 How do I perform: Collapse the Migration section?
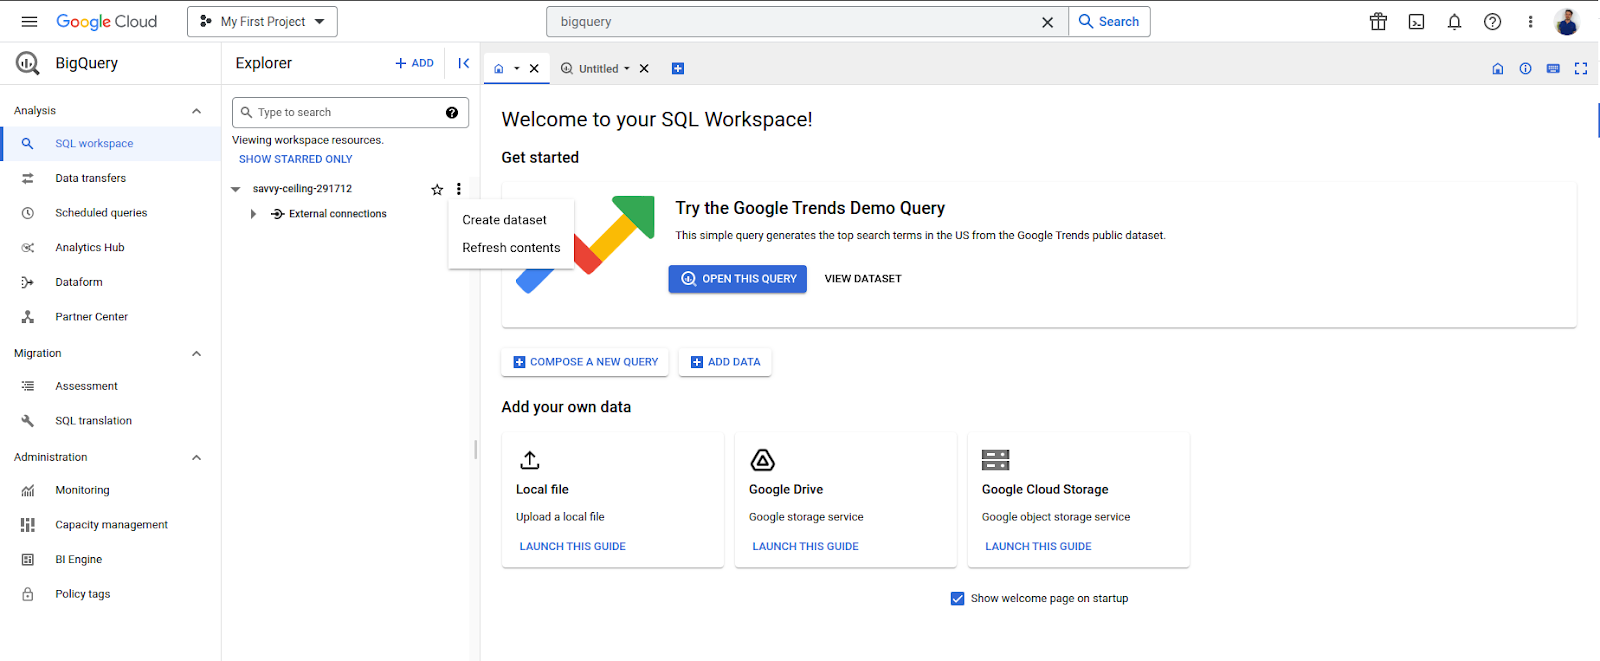197,354
